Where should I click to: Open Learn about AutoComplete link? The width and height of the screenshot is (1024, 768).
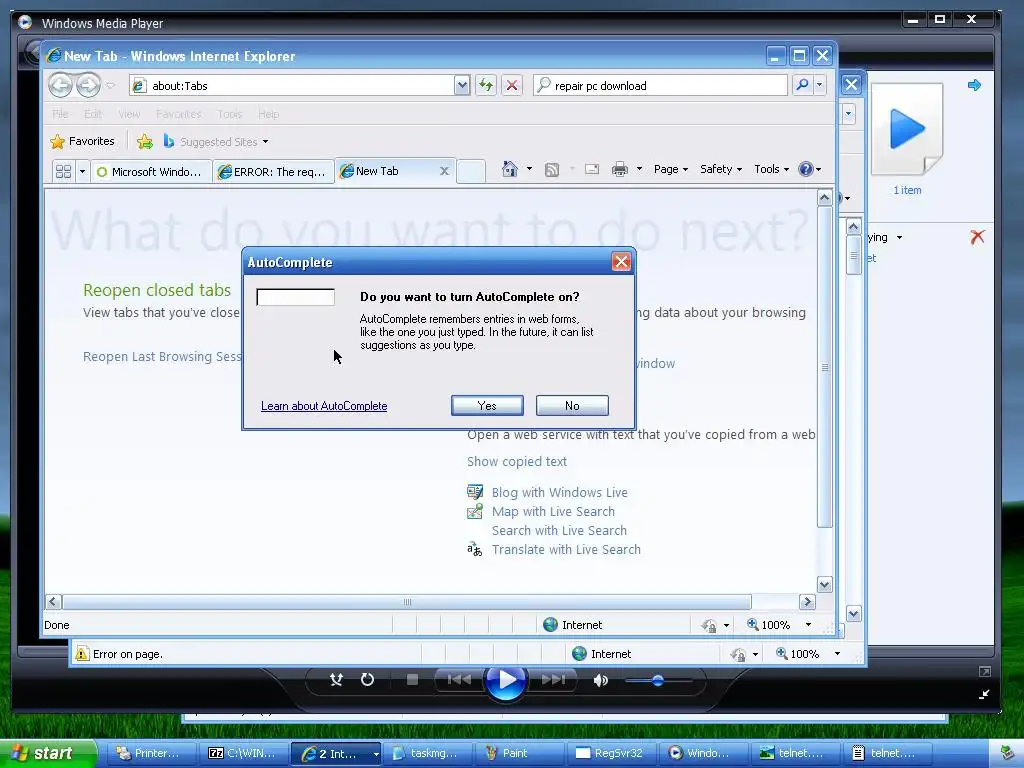(324, 406)
